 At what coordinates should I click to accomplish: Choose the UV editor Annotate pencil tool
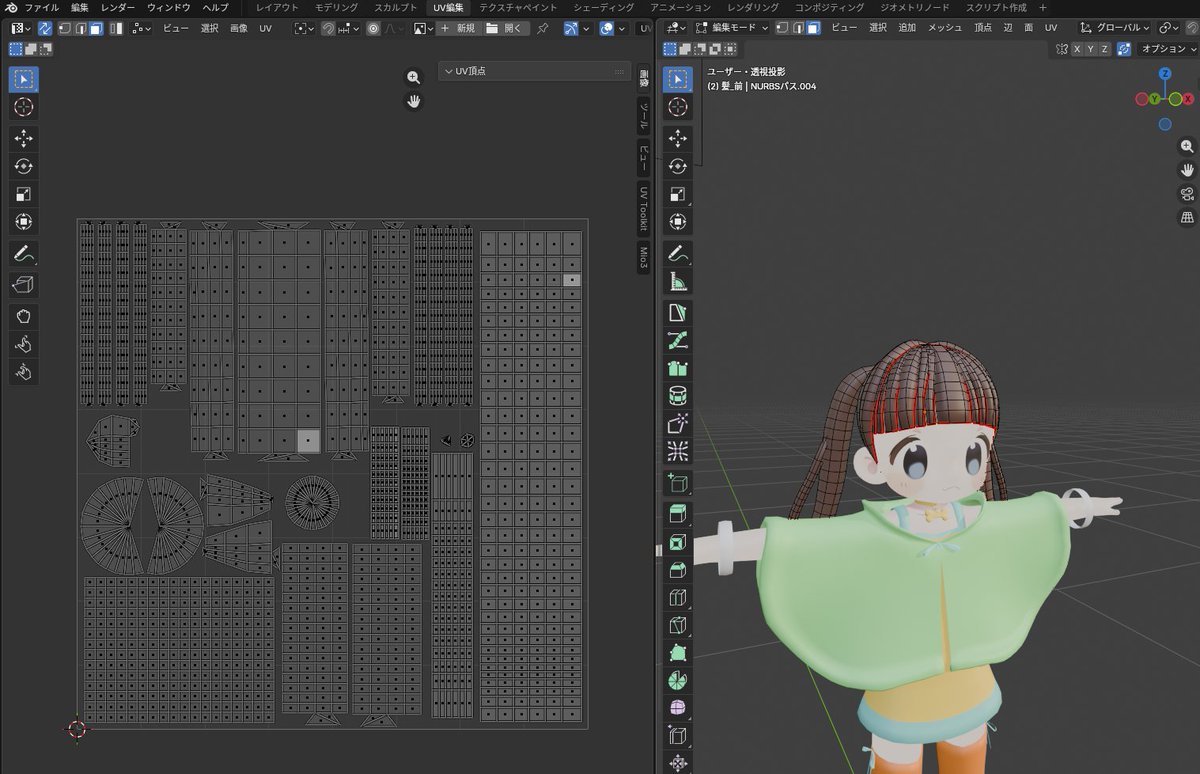24,254
